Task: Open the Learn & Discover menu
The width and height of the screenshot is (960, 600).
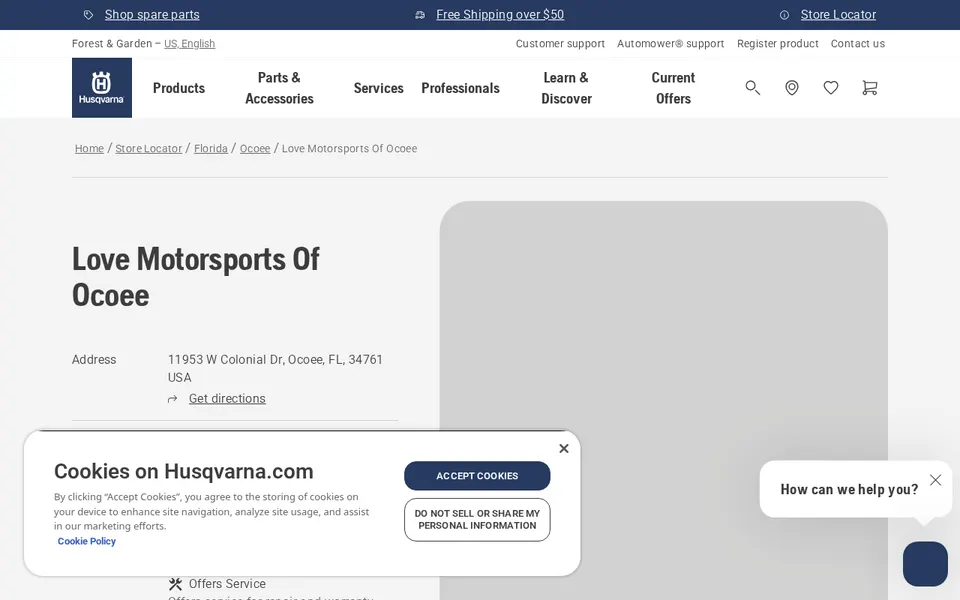Action: [x=566, y=88]
